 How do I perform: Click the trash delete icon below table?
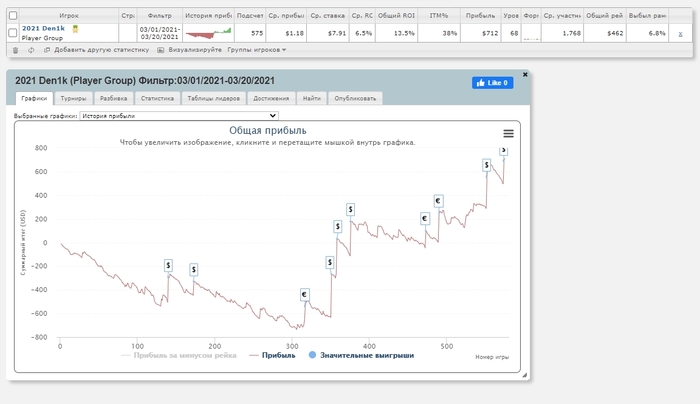coord(15,50)
